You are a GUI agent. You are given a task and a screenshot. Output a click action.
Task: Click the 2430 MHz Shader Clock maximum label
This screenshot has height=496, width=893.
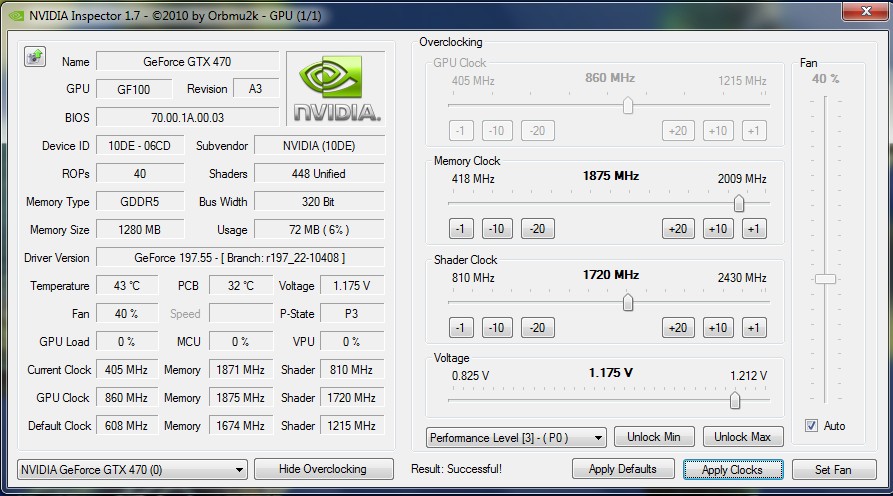(x=742, y=278)
